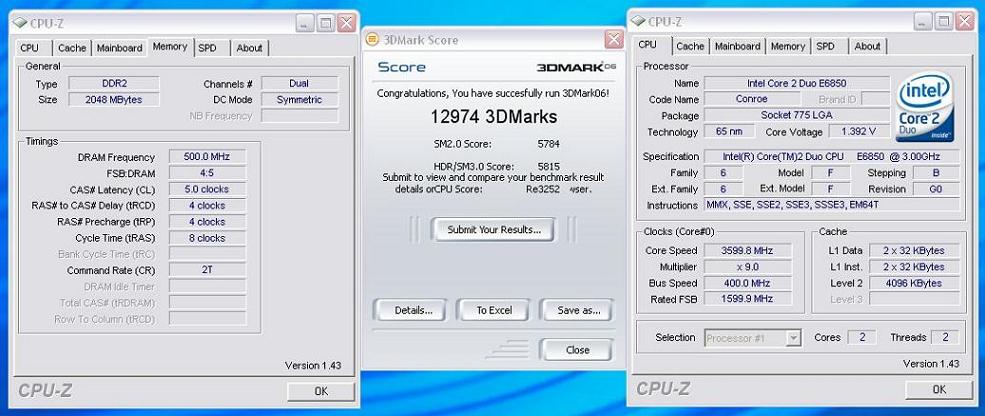Click the Threads count field
The width and height of the screenshot is (985, 416).
[945, 337]
